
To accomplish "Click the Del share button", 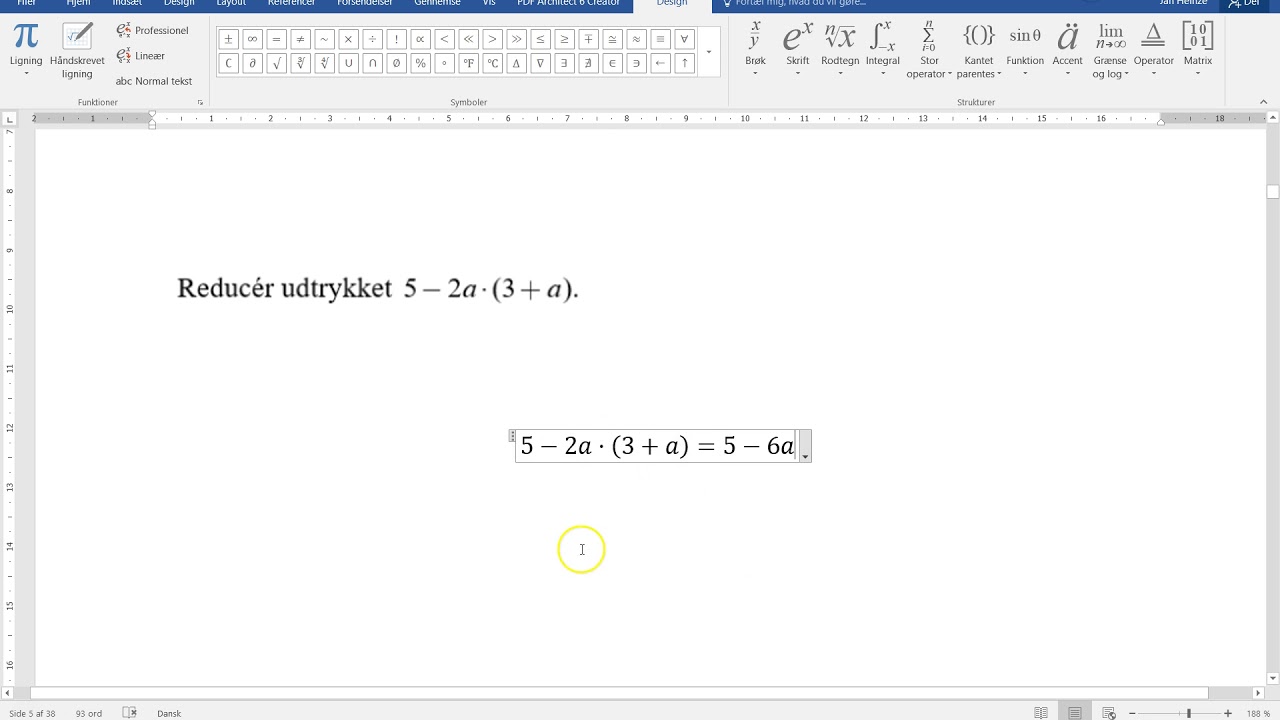I will [1245, 4].
